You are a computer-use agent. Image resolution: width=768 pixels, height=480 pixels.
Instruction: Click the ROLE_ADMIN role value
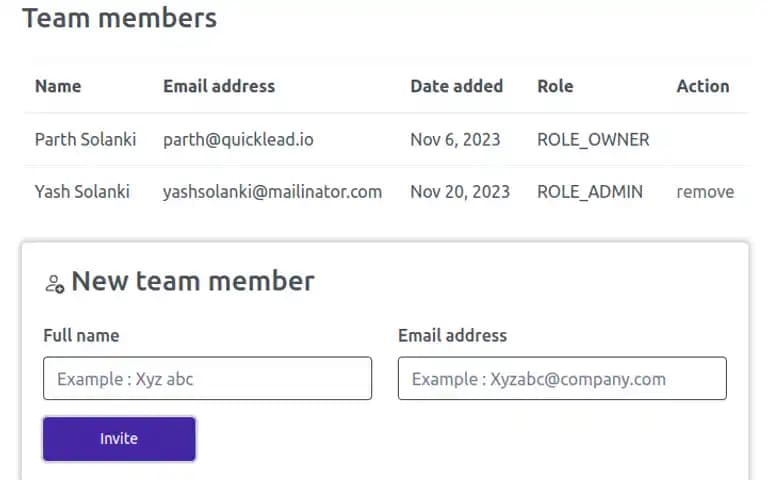coord(590,192)
